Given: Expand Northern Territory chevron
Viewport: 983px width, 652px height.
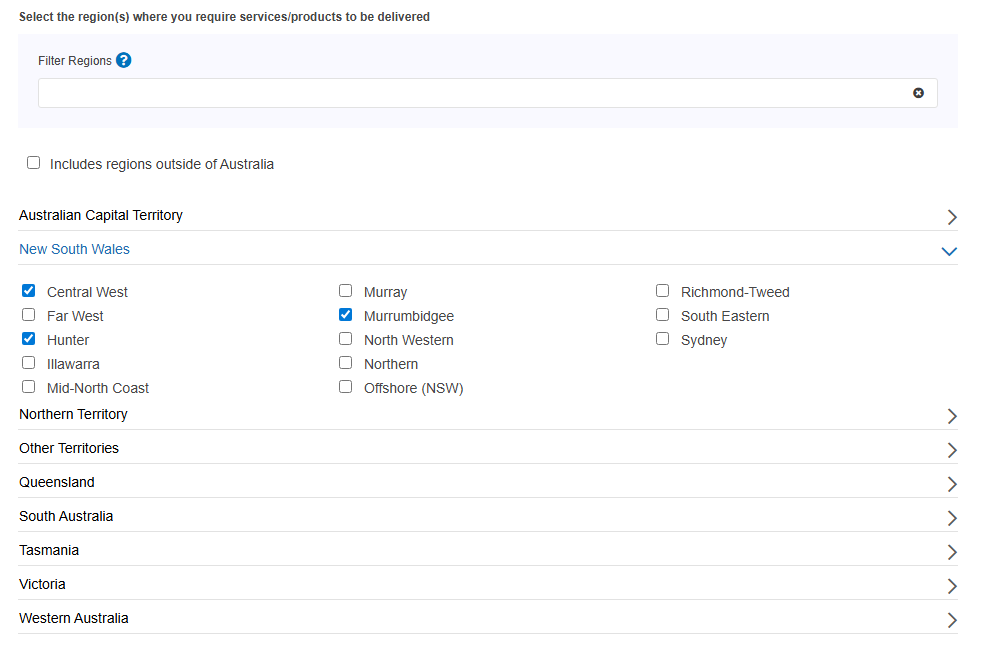Looking at the screenshot, I should [952, 416].
